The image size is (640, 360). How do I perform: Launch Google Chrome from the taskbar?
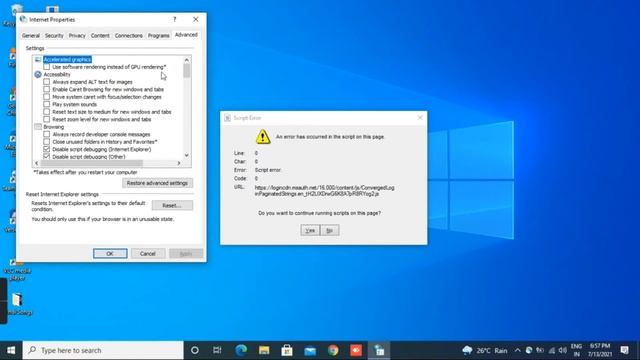coord(333,350)
